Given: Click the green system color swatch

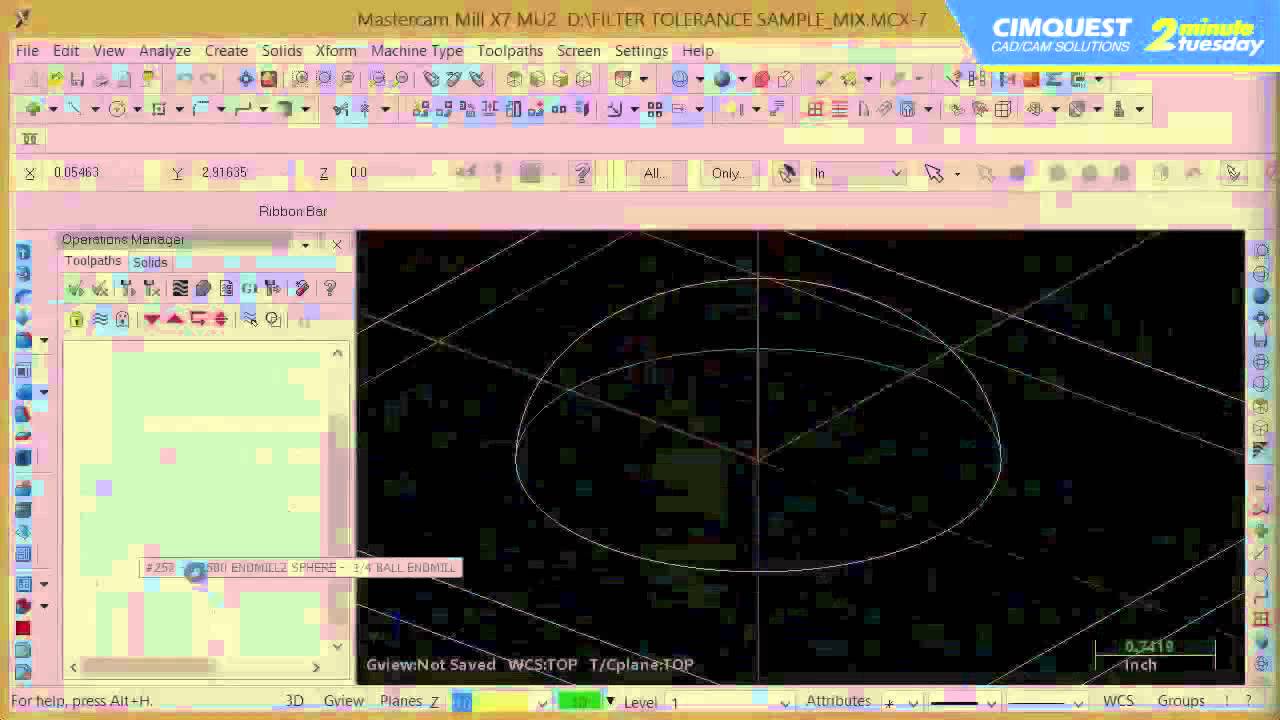Looking at the screenshot, I should point(580,701).
